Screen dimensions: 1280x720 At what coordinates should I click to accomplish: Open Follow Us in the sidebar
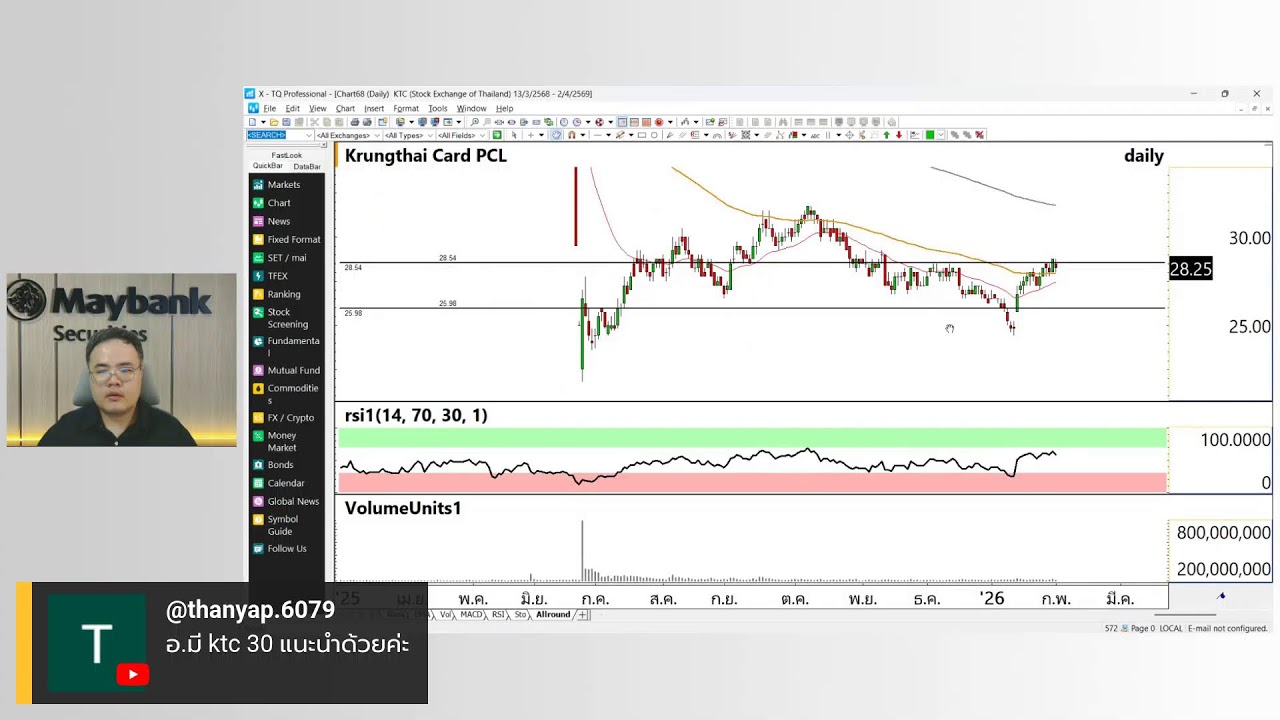(286, 548)
